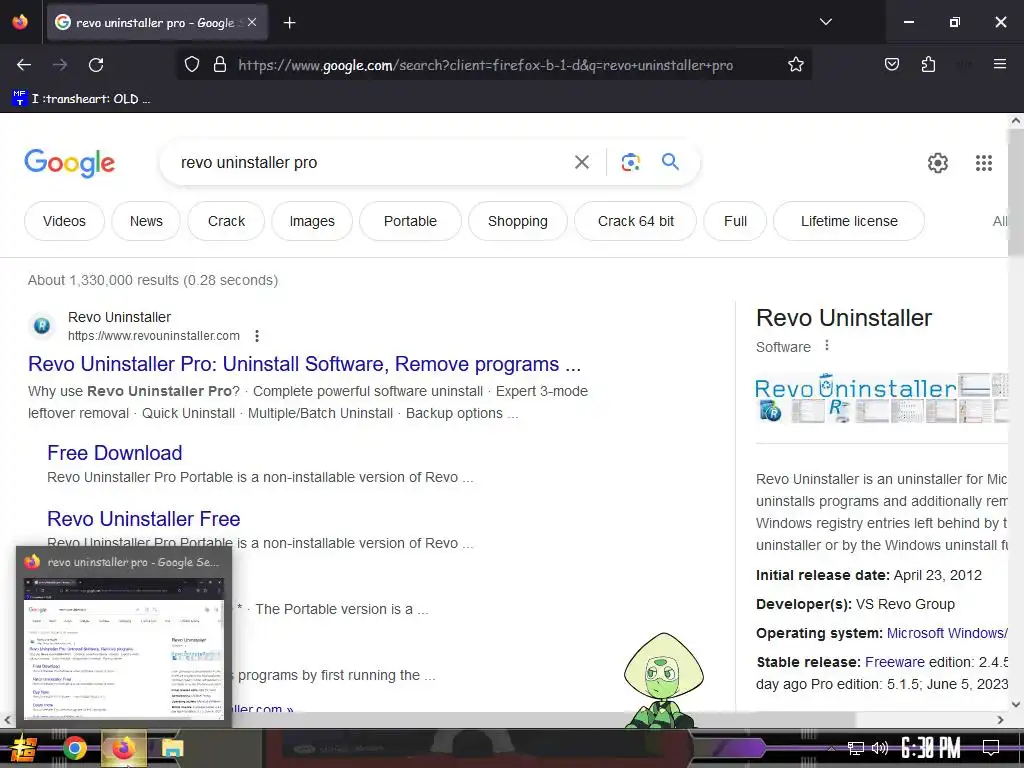Screen dimensions: 1024x768
Task: Click into the Google search input
Action: (372, 163)
